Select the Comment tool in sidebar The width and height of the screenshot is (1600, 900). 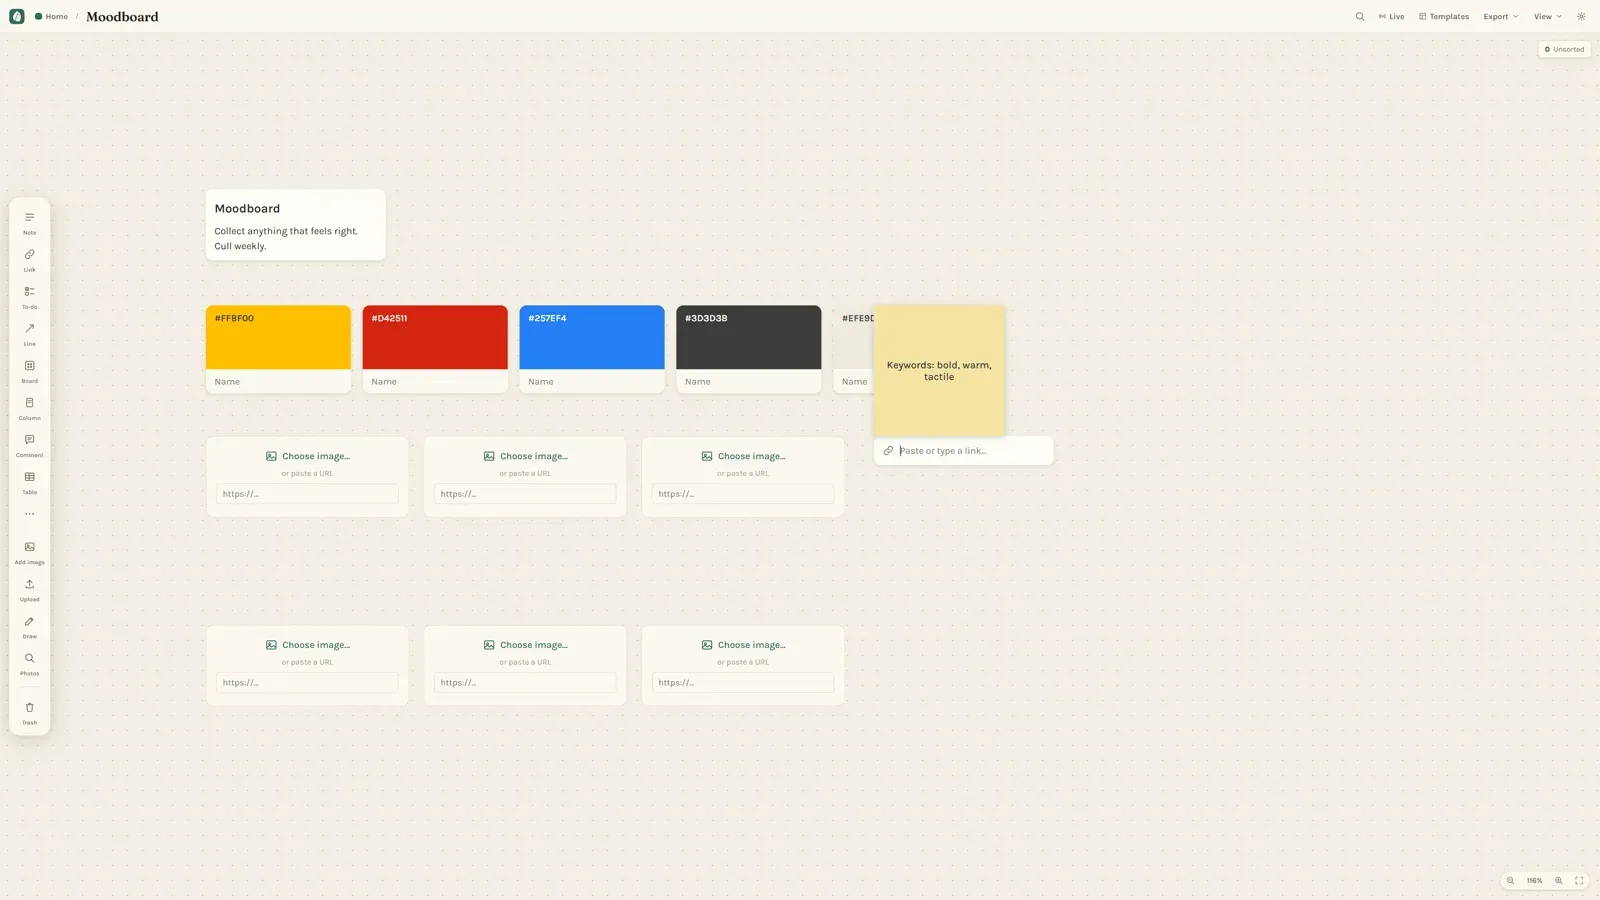(29, 445)
